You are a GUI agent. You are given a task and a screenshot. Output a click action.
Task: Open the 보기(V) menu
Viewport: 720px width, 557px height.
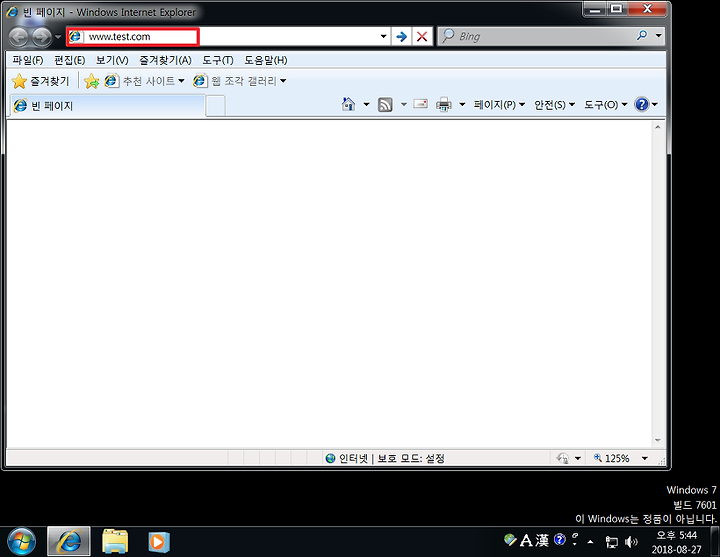coord(112,60)
